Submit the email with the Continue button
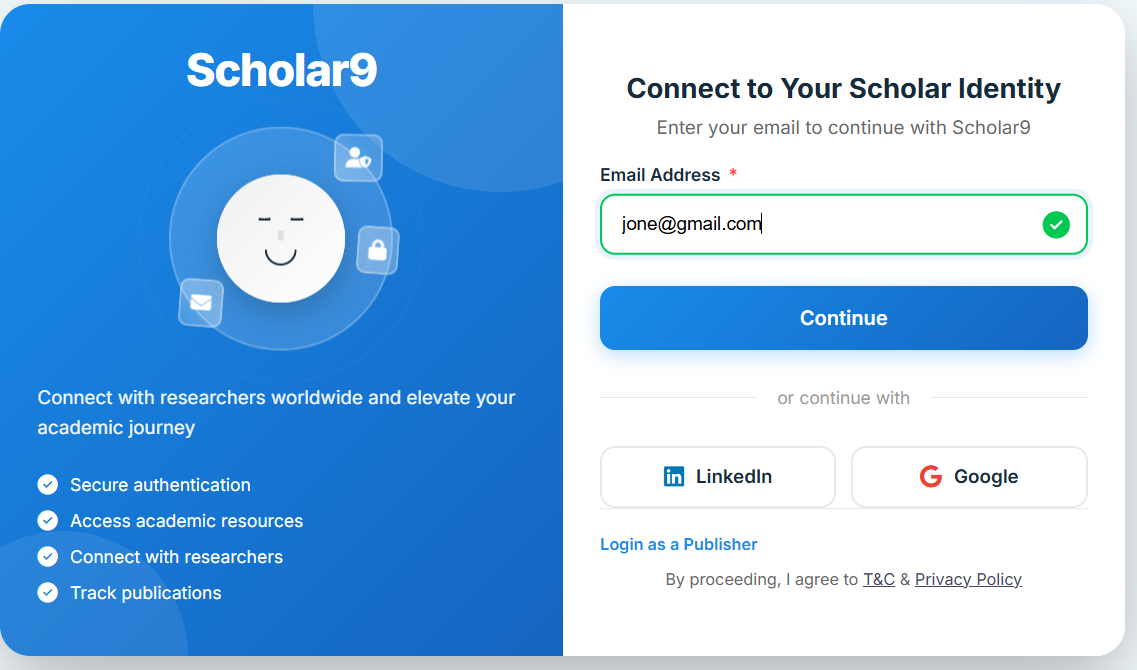This screenshot has width=1137, height=670. coord(843,318)
